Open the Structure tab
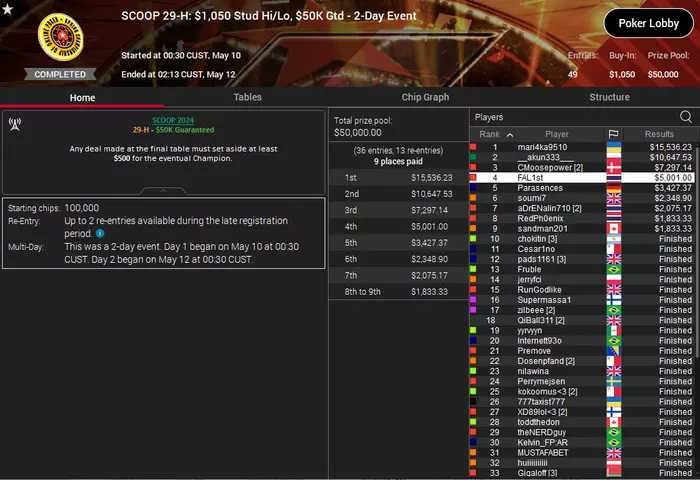700x480 pixels. pyautogui.click(x=609, y=97)
